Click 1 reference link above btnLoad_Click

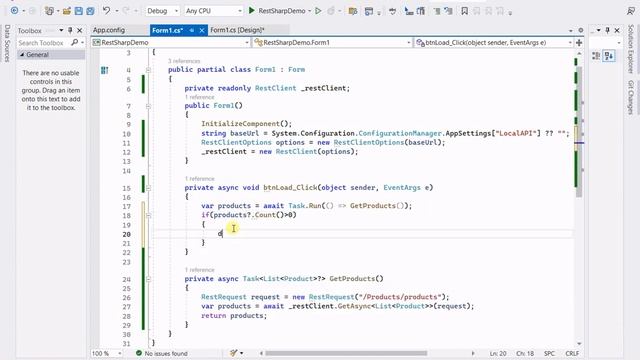pos(200,179)
